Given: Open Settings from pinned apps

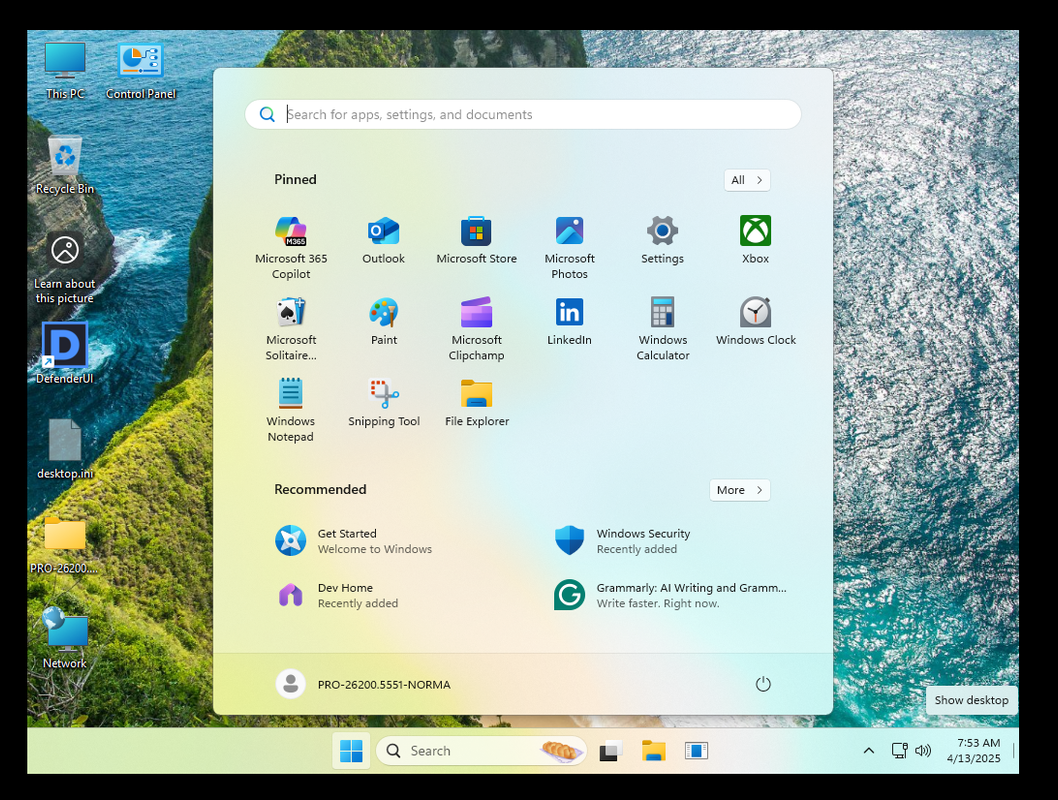Looking at the screenshot, I should (662, 240).
